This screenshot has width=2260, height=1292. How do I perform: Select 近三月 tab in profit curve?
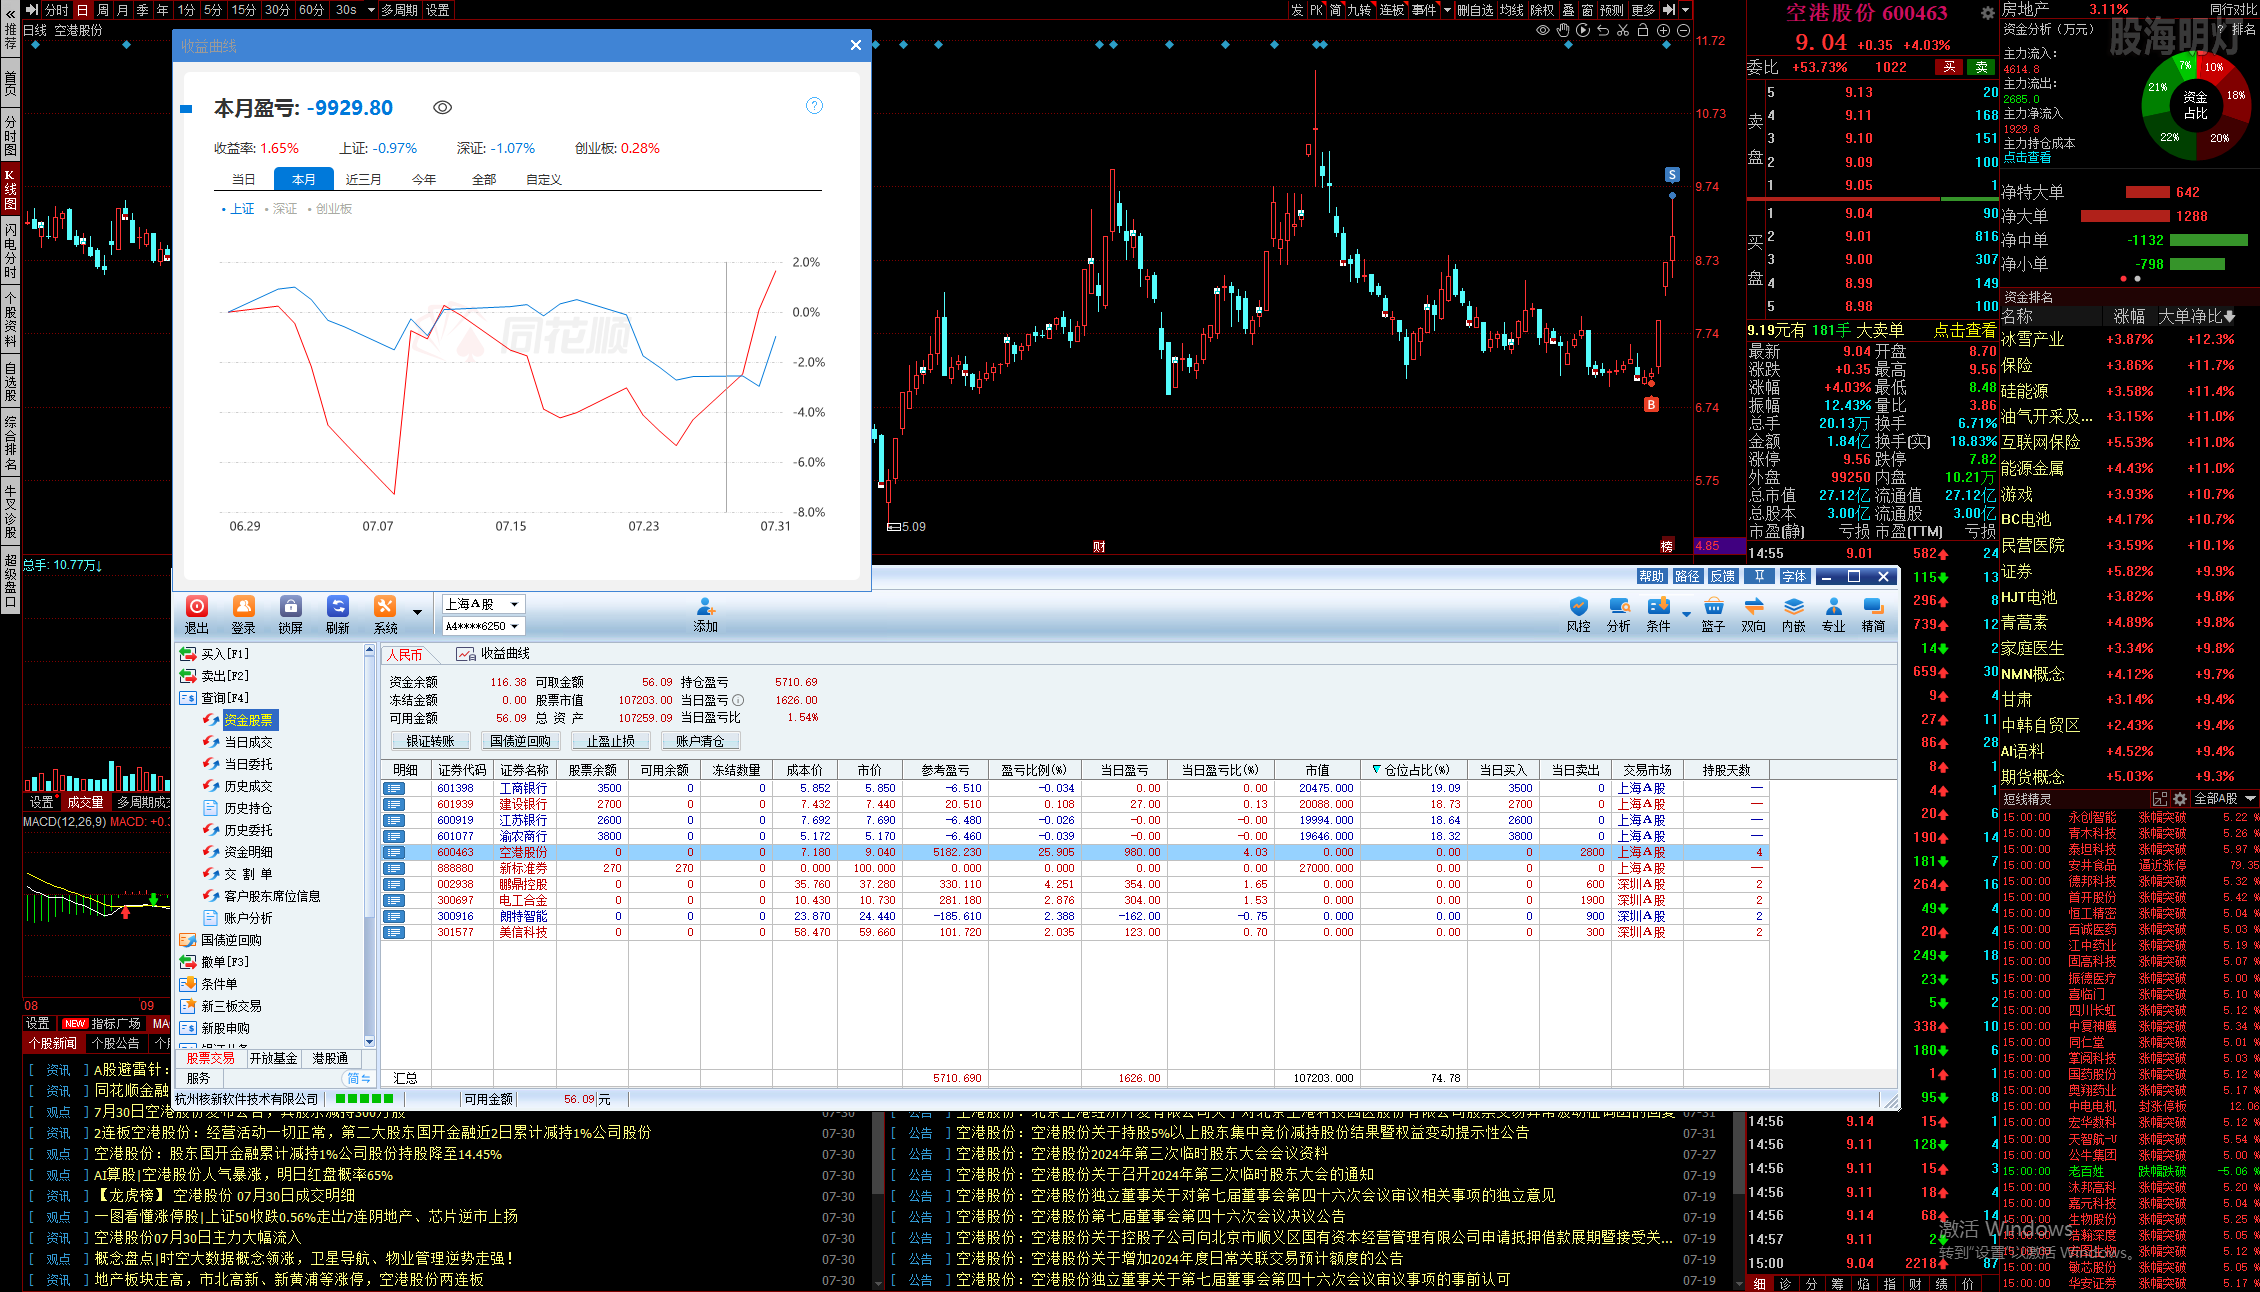[364, 179]
